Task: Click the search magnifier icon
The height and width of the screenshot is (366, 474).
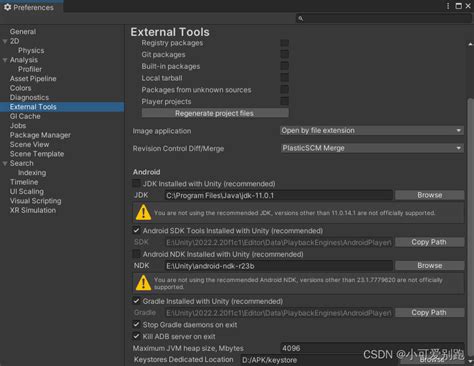Action: click(300, 18)
